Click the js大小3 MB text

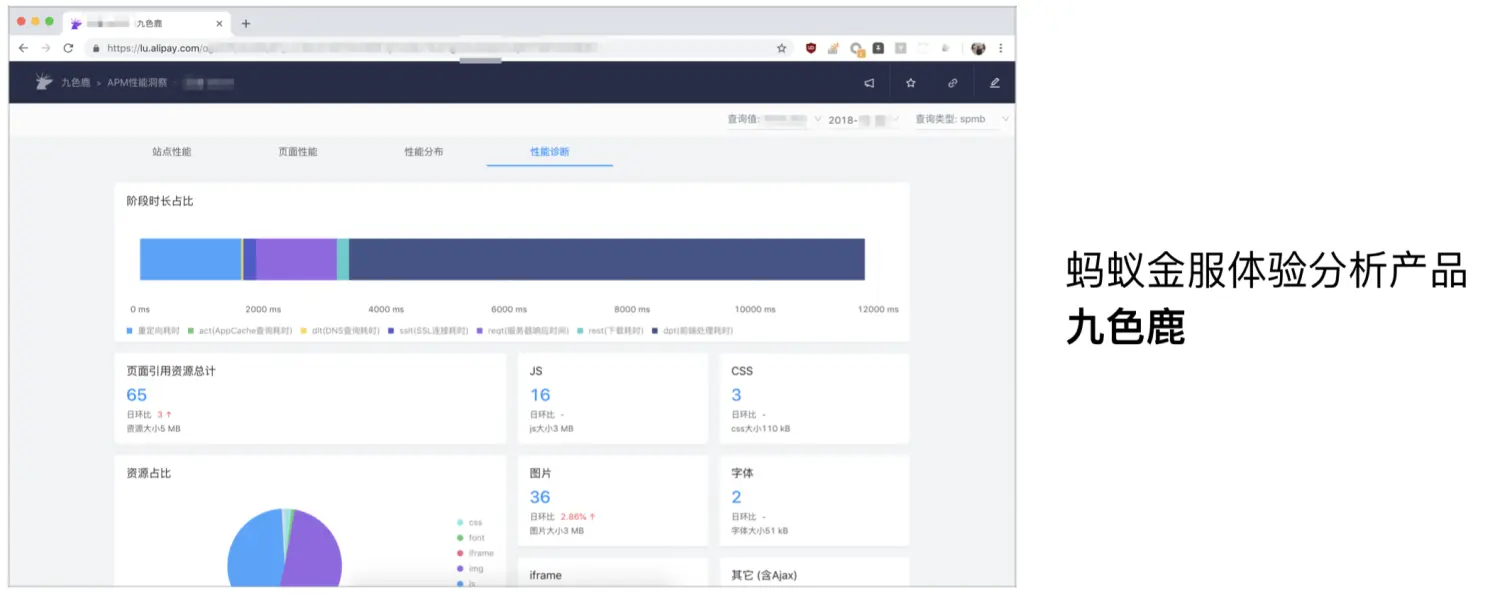tap(552, 429)
